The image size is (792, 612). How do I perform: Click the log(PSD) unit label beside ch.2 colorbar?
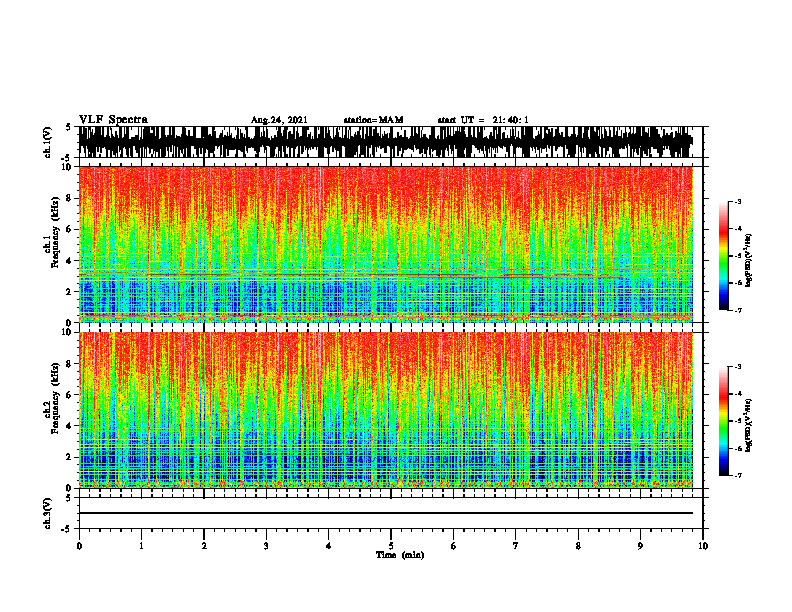[749, 426]
